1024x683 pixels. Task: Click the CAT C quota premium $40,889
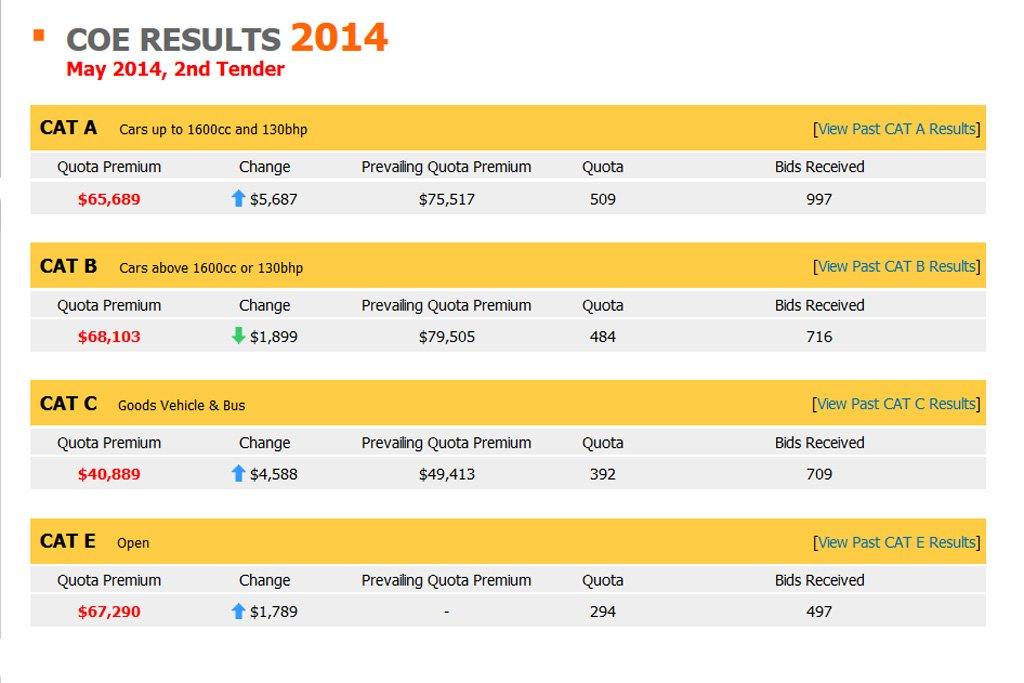point(109,474)
